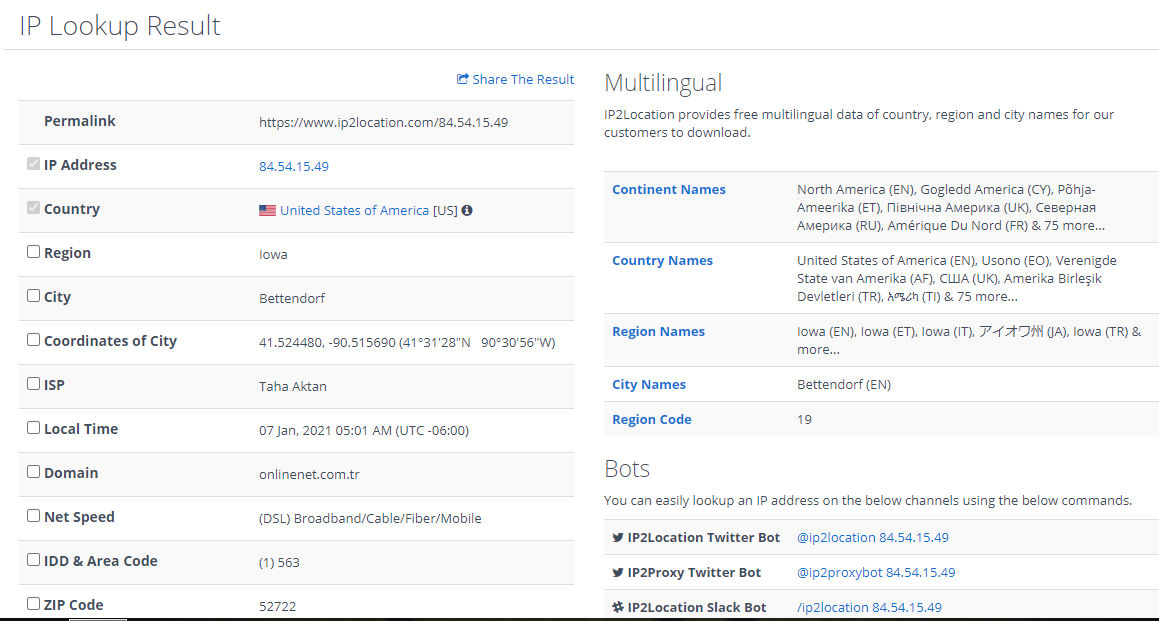Toggle the Country checkbox
Viewport: 1159px width, 621px height.
point(33,208)
